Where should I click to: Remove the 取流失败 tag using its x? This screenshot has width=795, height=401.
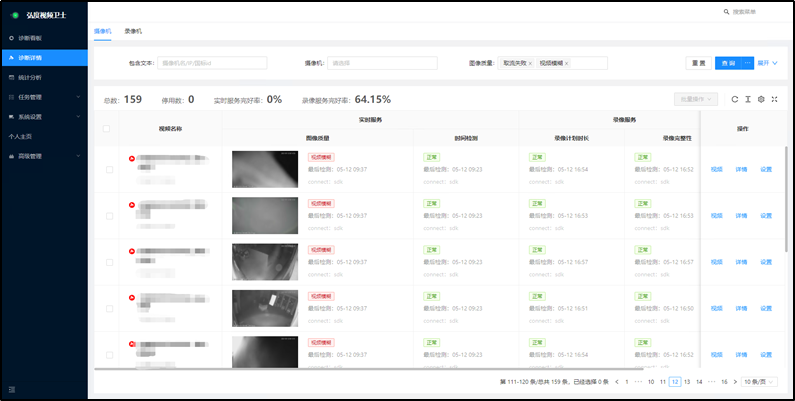530,63
